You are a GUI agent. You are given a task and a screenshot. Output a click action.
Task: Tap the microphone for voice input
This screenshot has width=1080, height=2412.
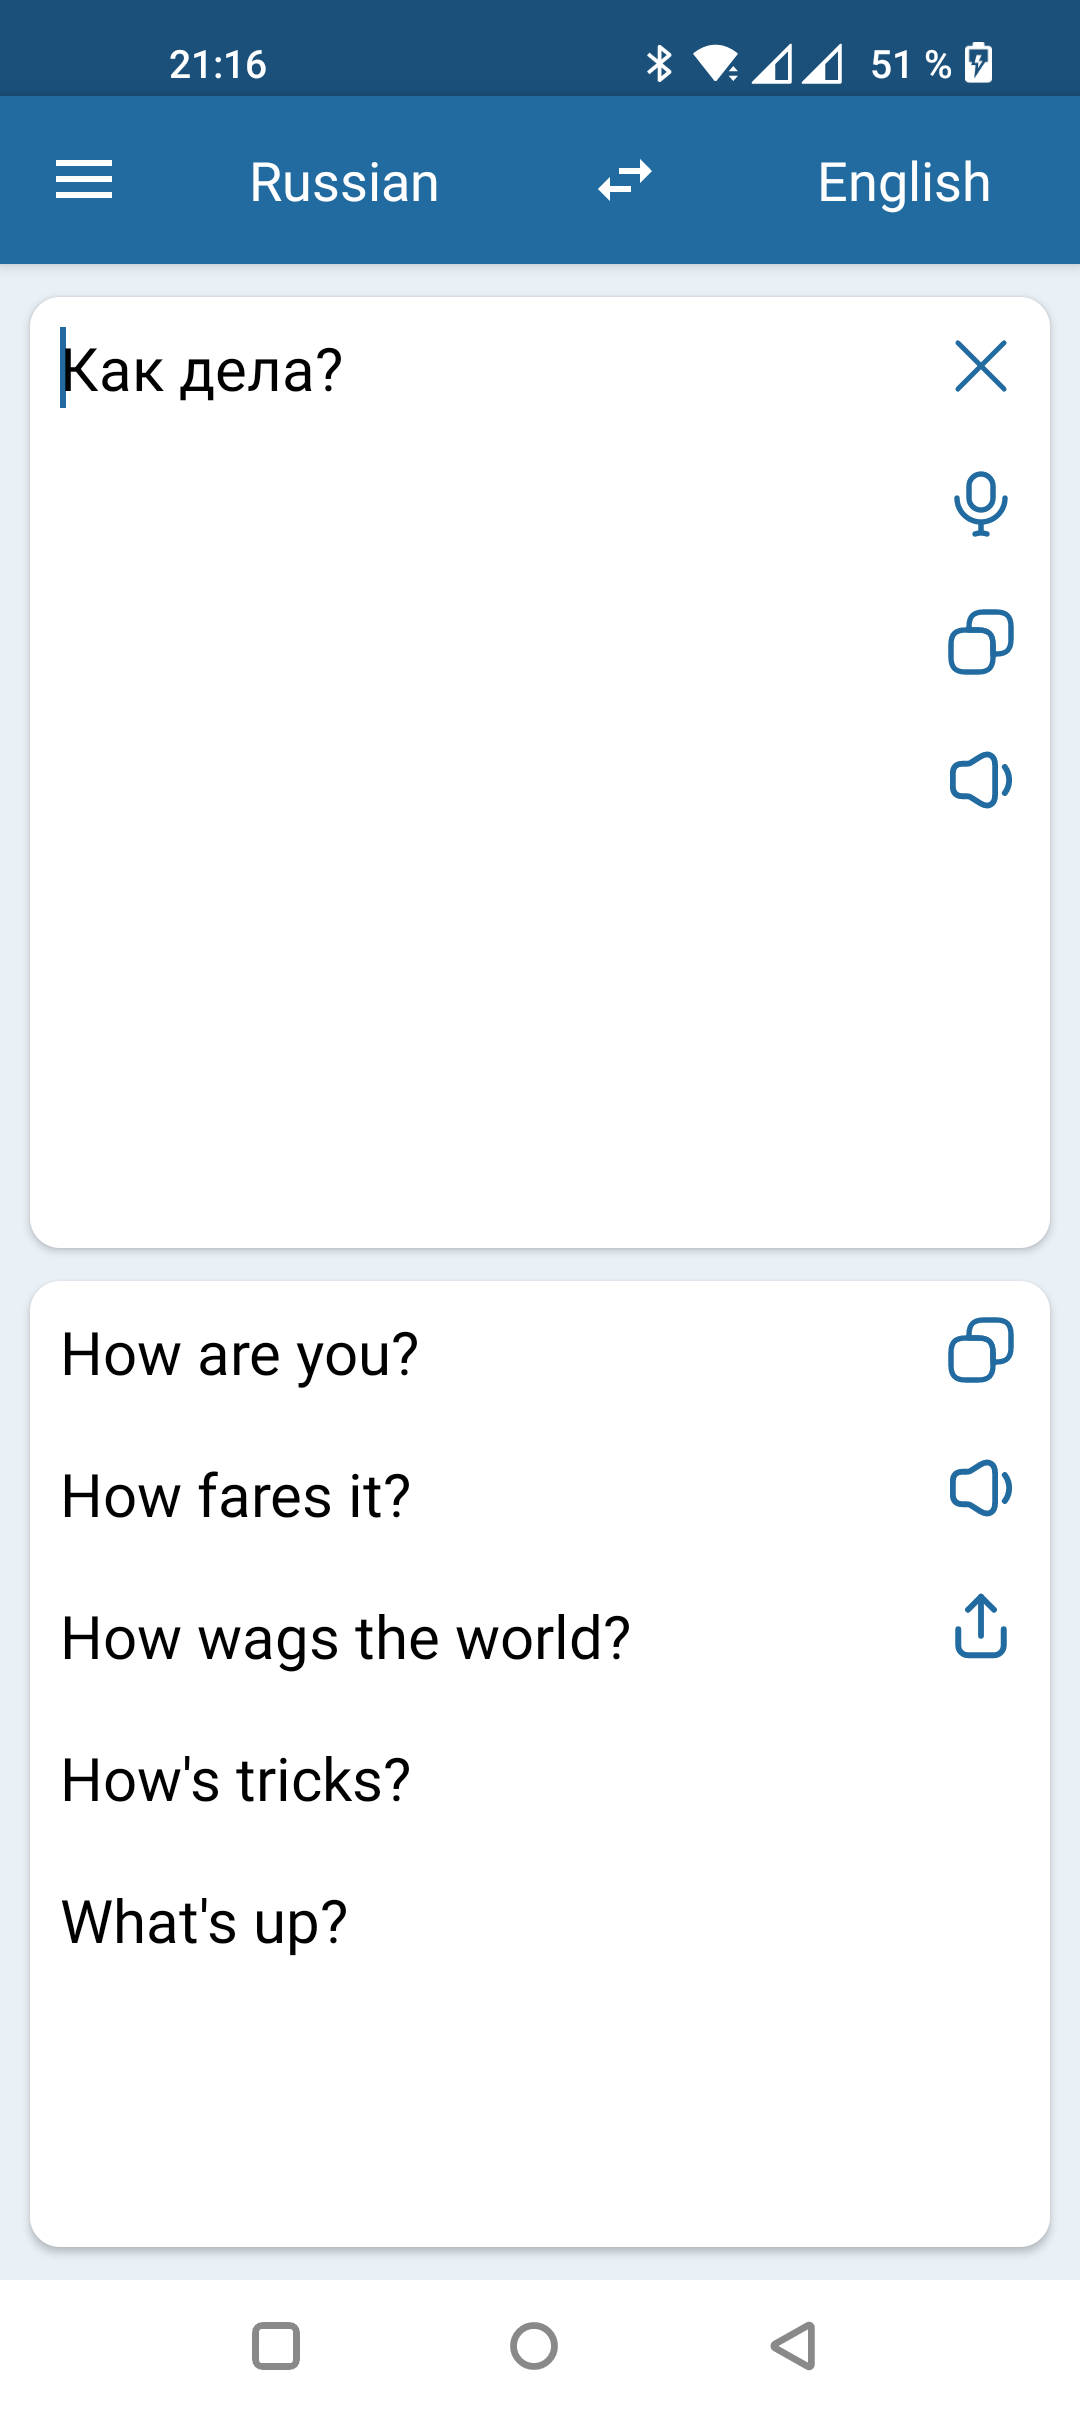(980, 503)
